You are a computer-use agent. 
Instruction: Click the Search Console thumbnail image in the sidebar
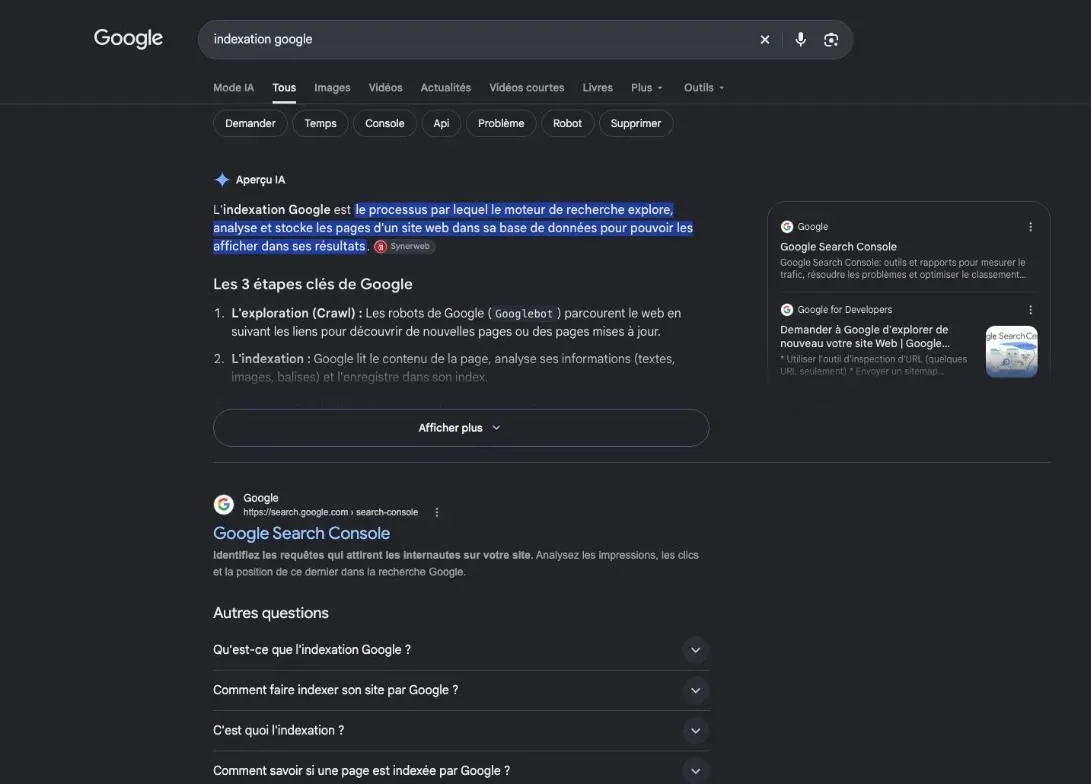[x=1011, y=351]
